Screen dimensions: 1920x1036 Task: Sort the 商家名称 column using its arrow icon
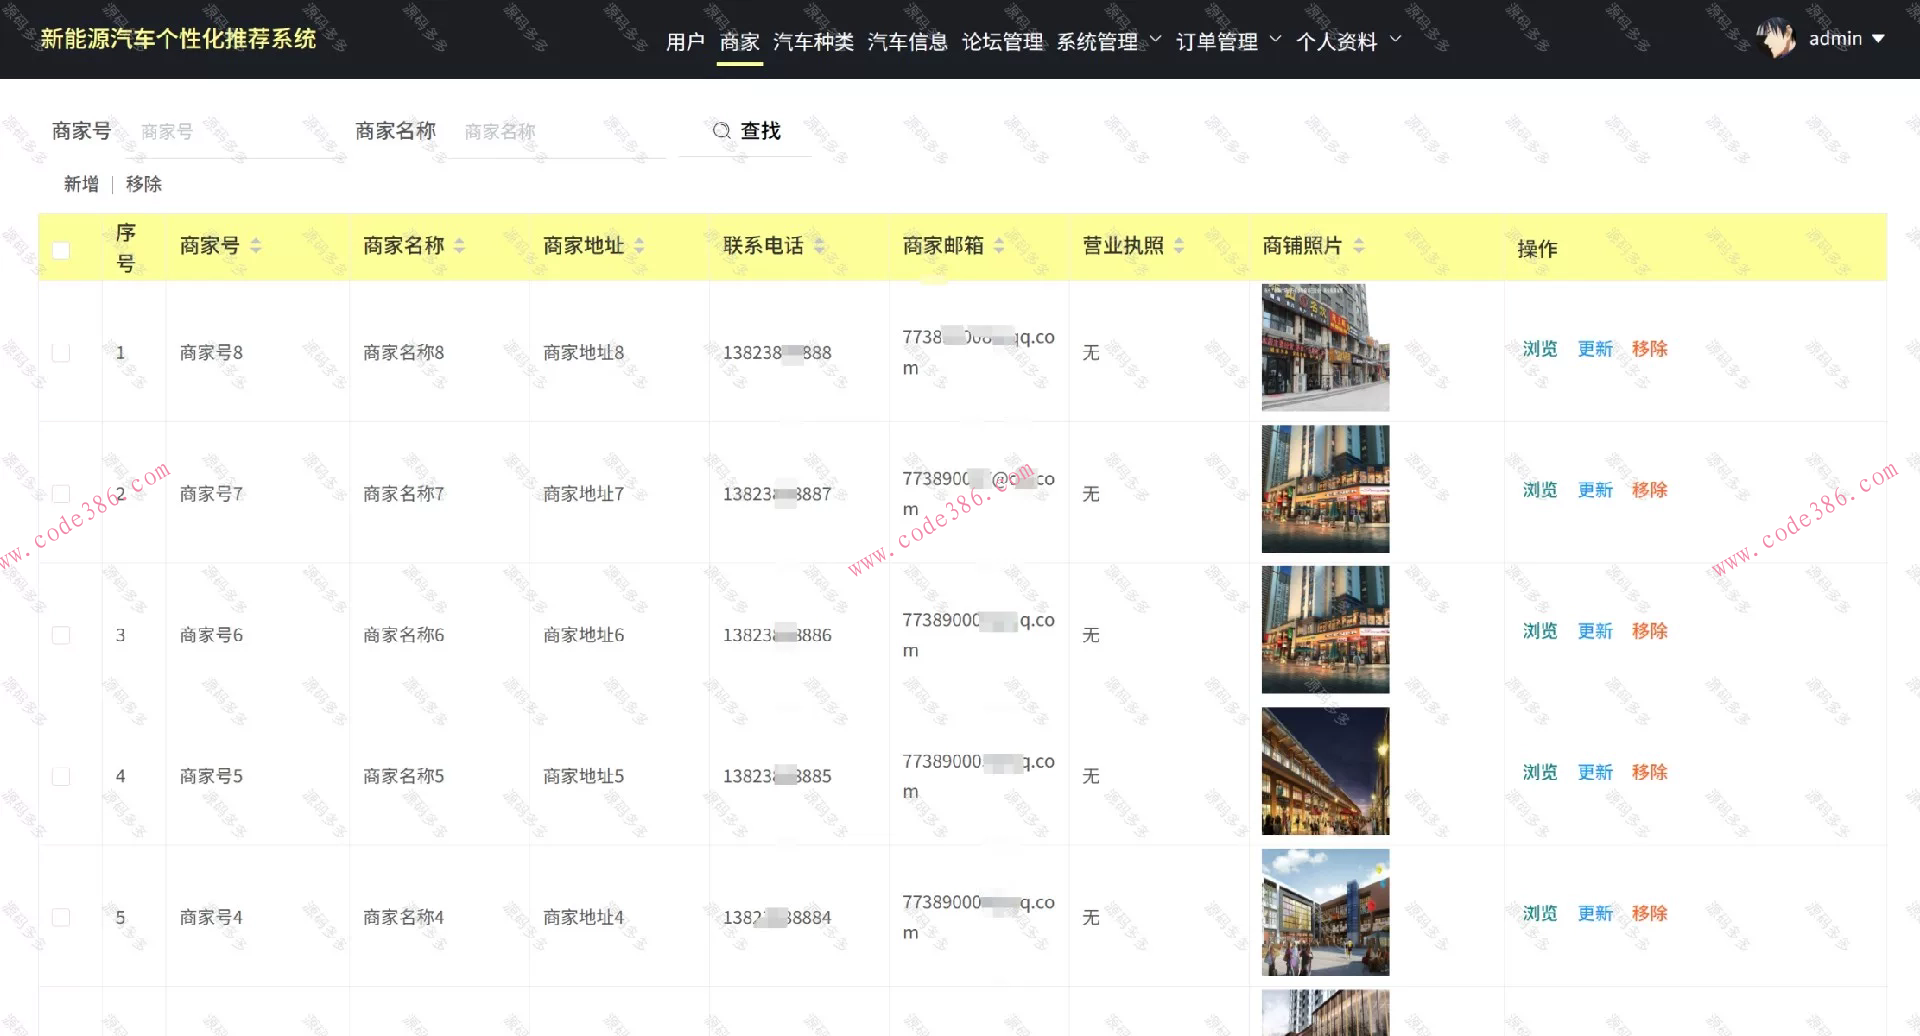click(459, 246)
